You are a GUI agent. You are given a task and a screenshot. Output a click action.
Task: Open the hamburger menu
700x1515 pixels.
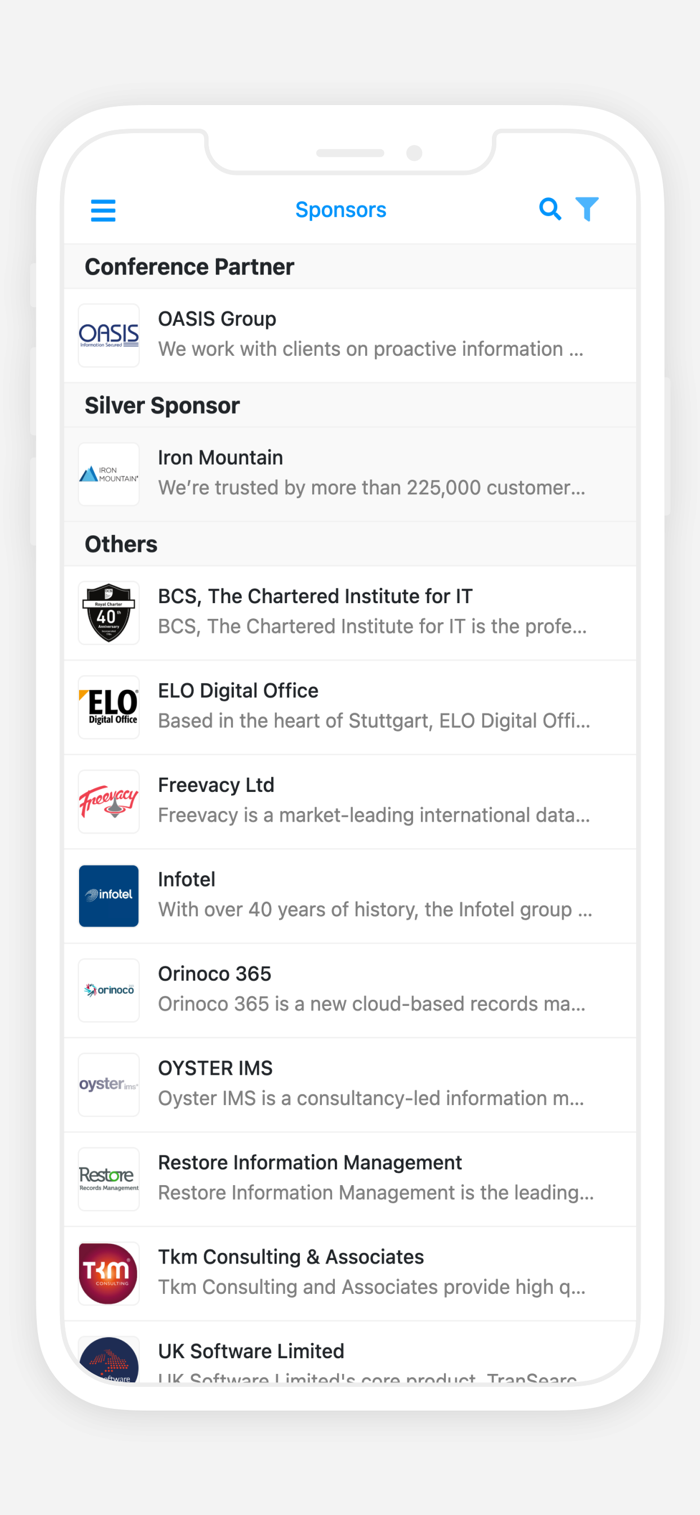(x=103, y=210)
